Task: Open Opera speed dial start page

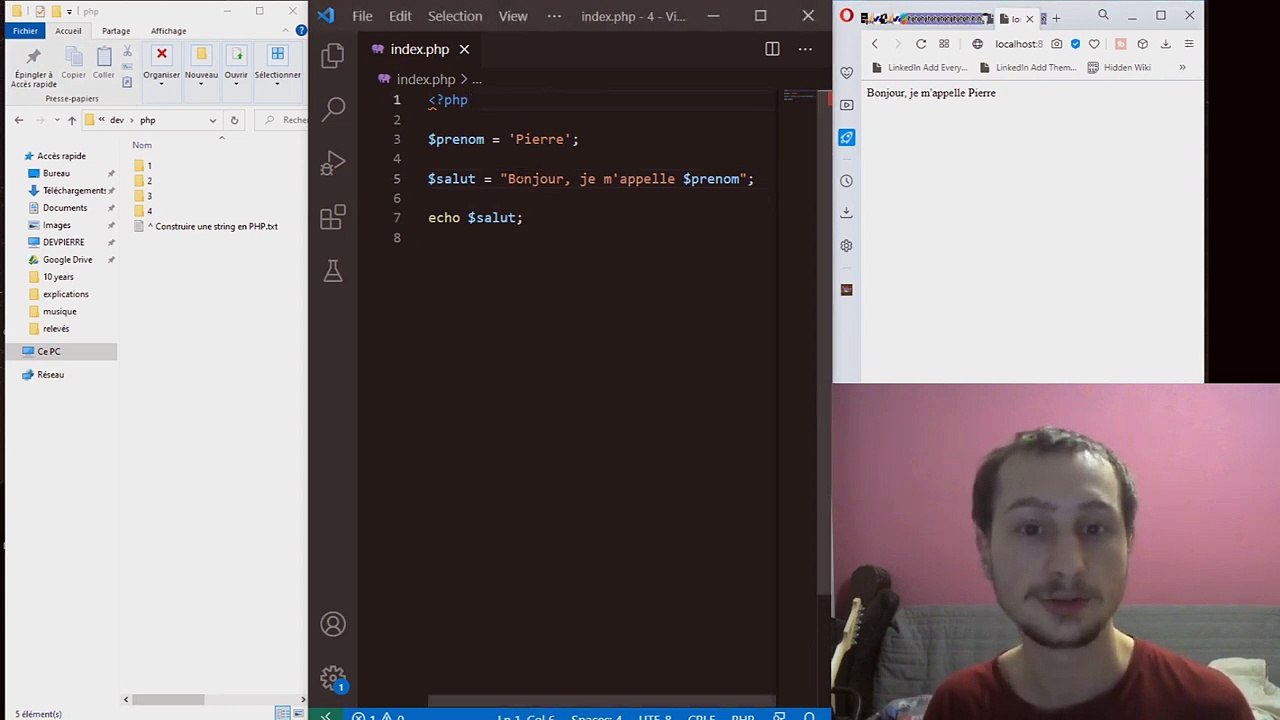Action: (x=944, y=44)
